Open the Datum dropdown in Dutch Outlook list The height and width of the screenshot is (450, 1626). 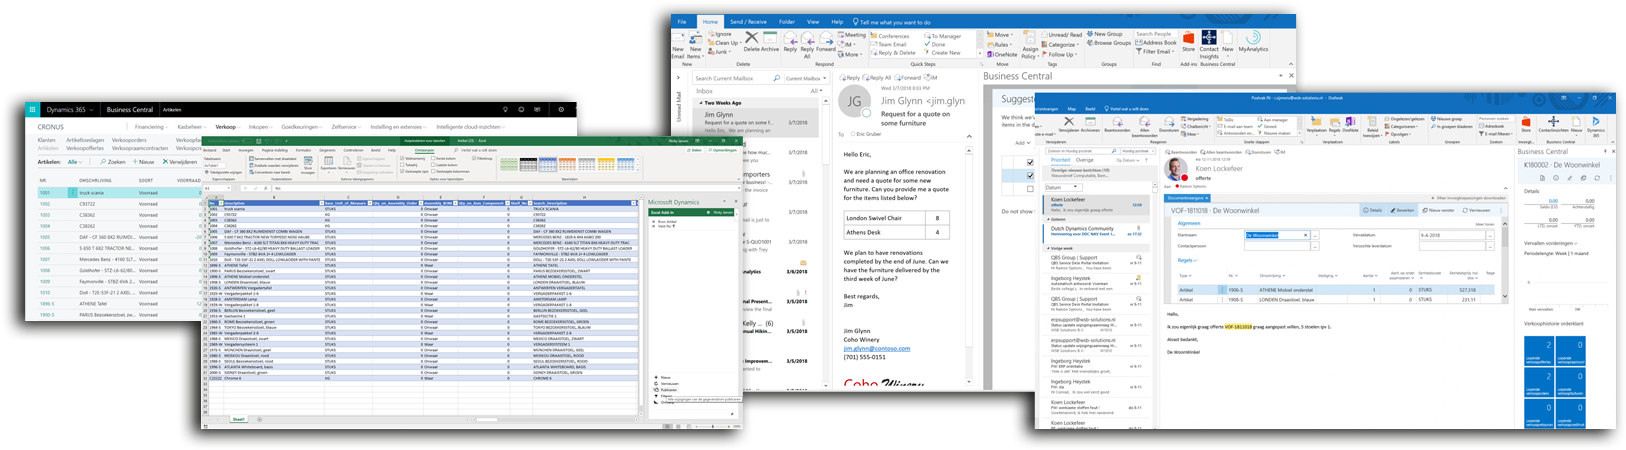pos(1062,188)
